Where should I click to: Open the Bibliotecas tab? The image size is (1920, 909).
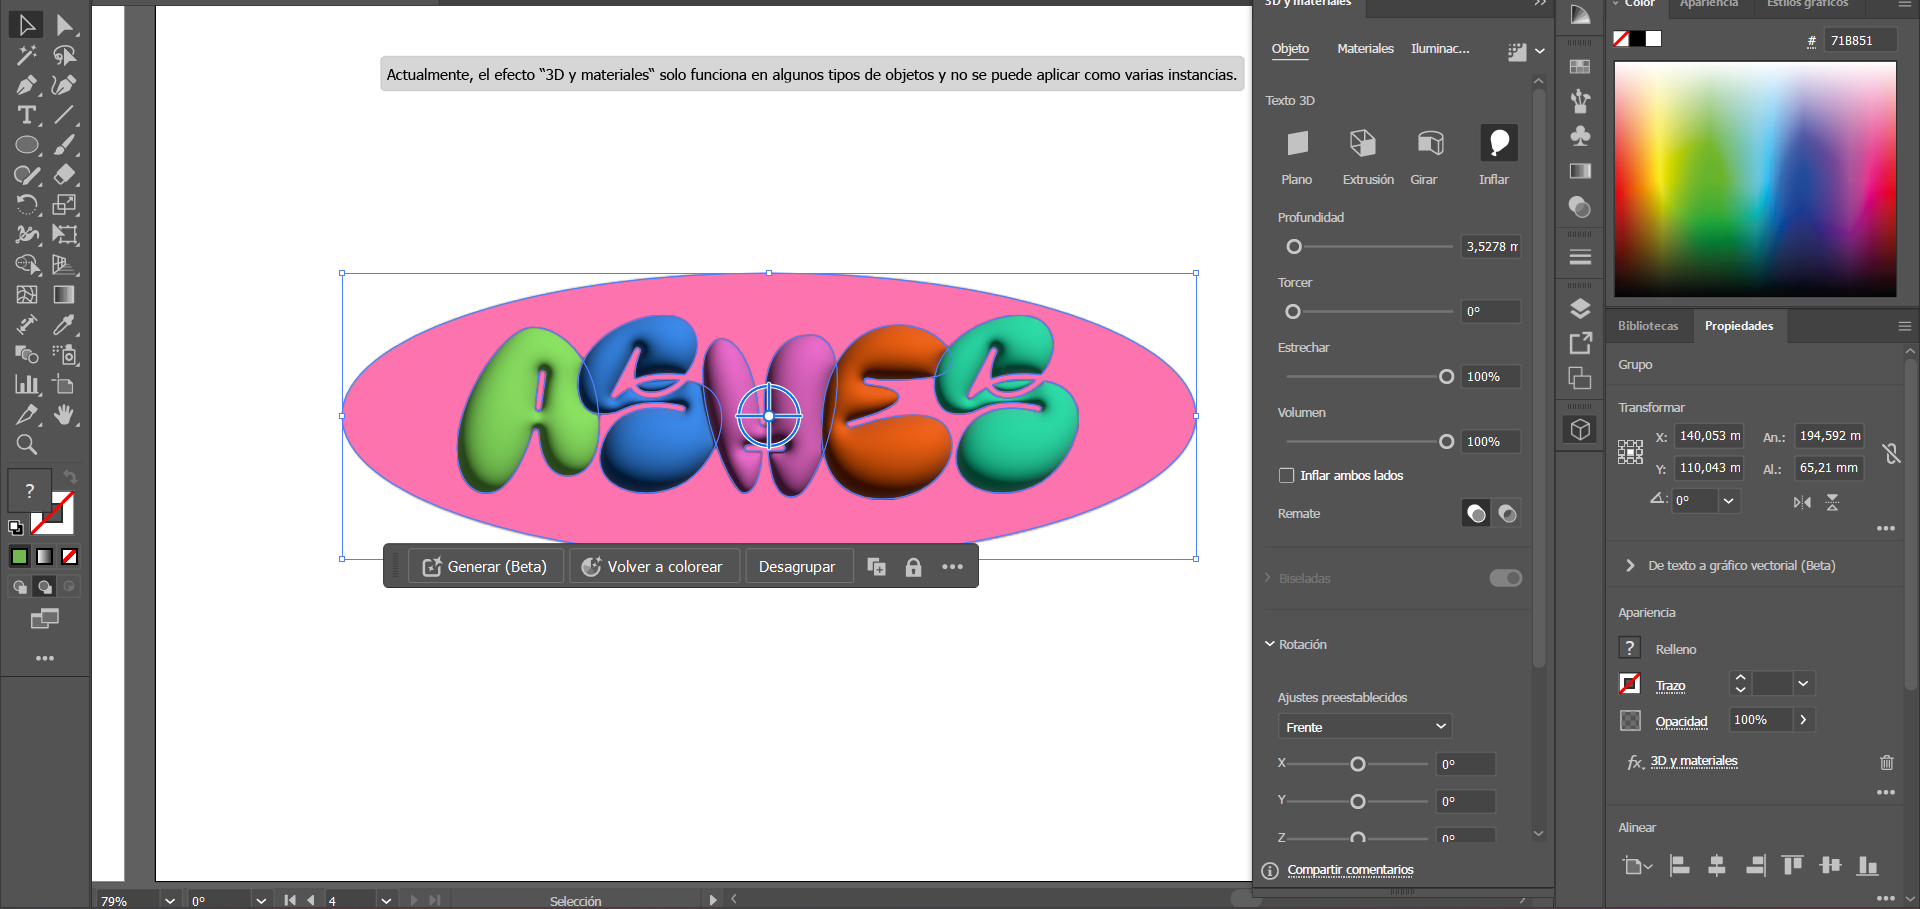coord(1648,326)
